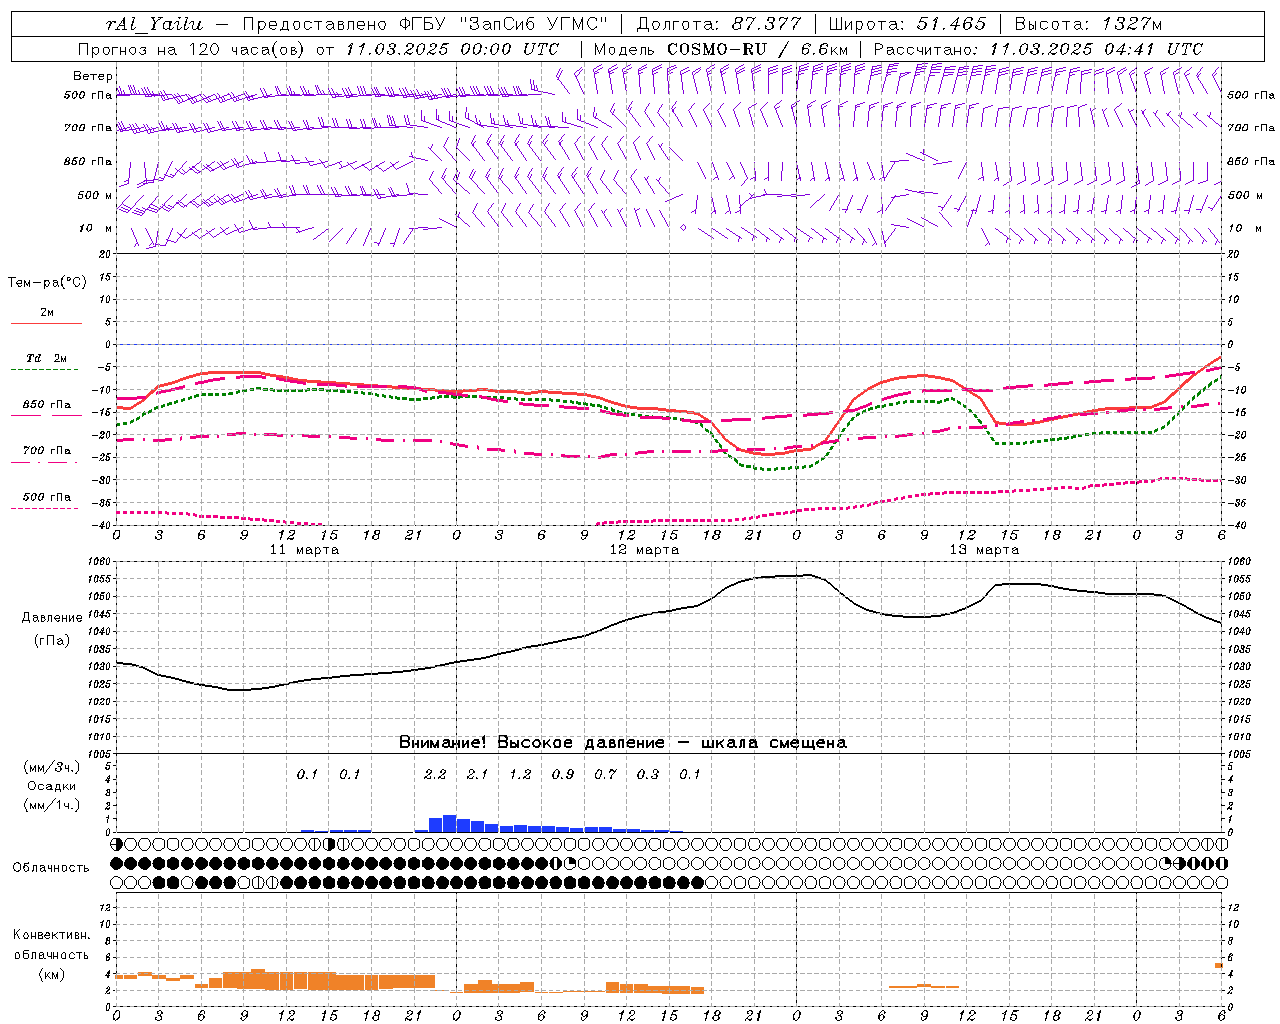
Task: Select the "Td 2м" dew point legend entry
Action: (46, 358)
